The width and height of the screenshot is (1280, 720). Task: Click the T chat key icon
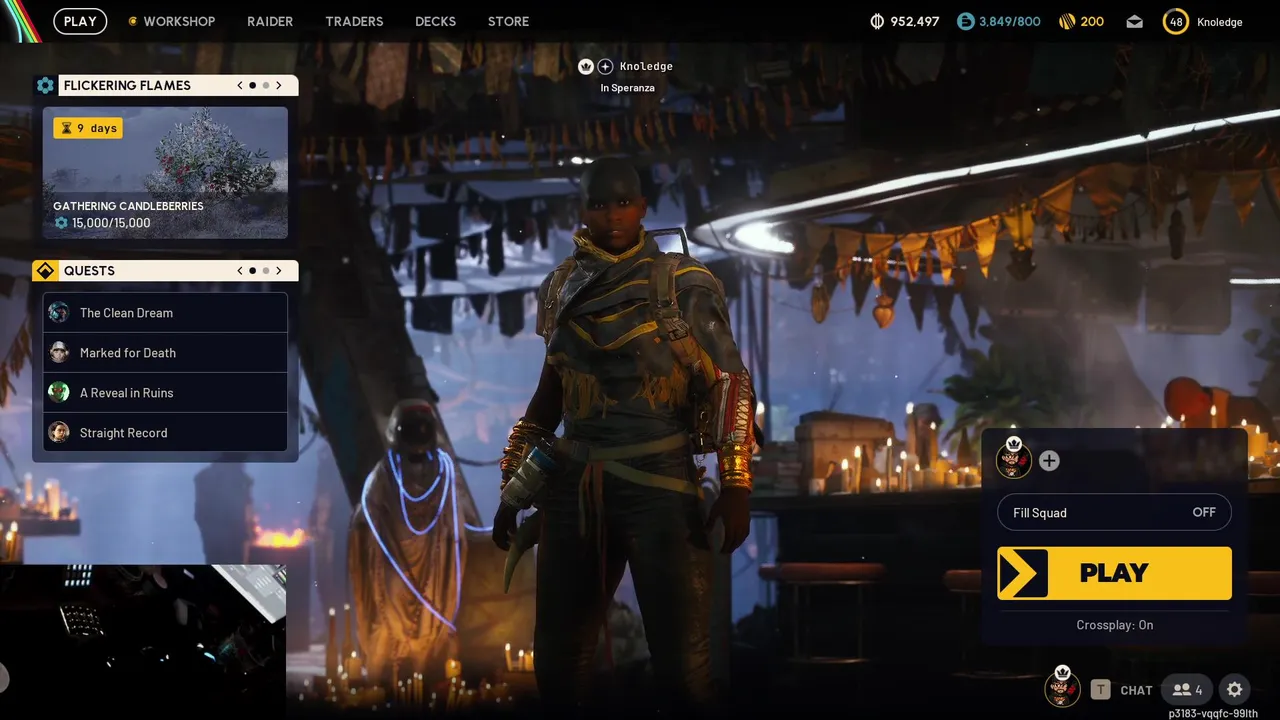point(1100,689)
